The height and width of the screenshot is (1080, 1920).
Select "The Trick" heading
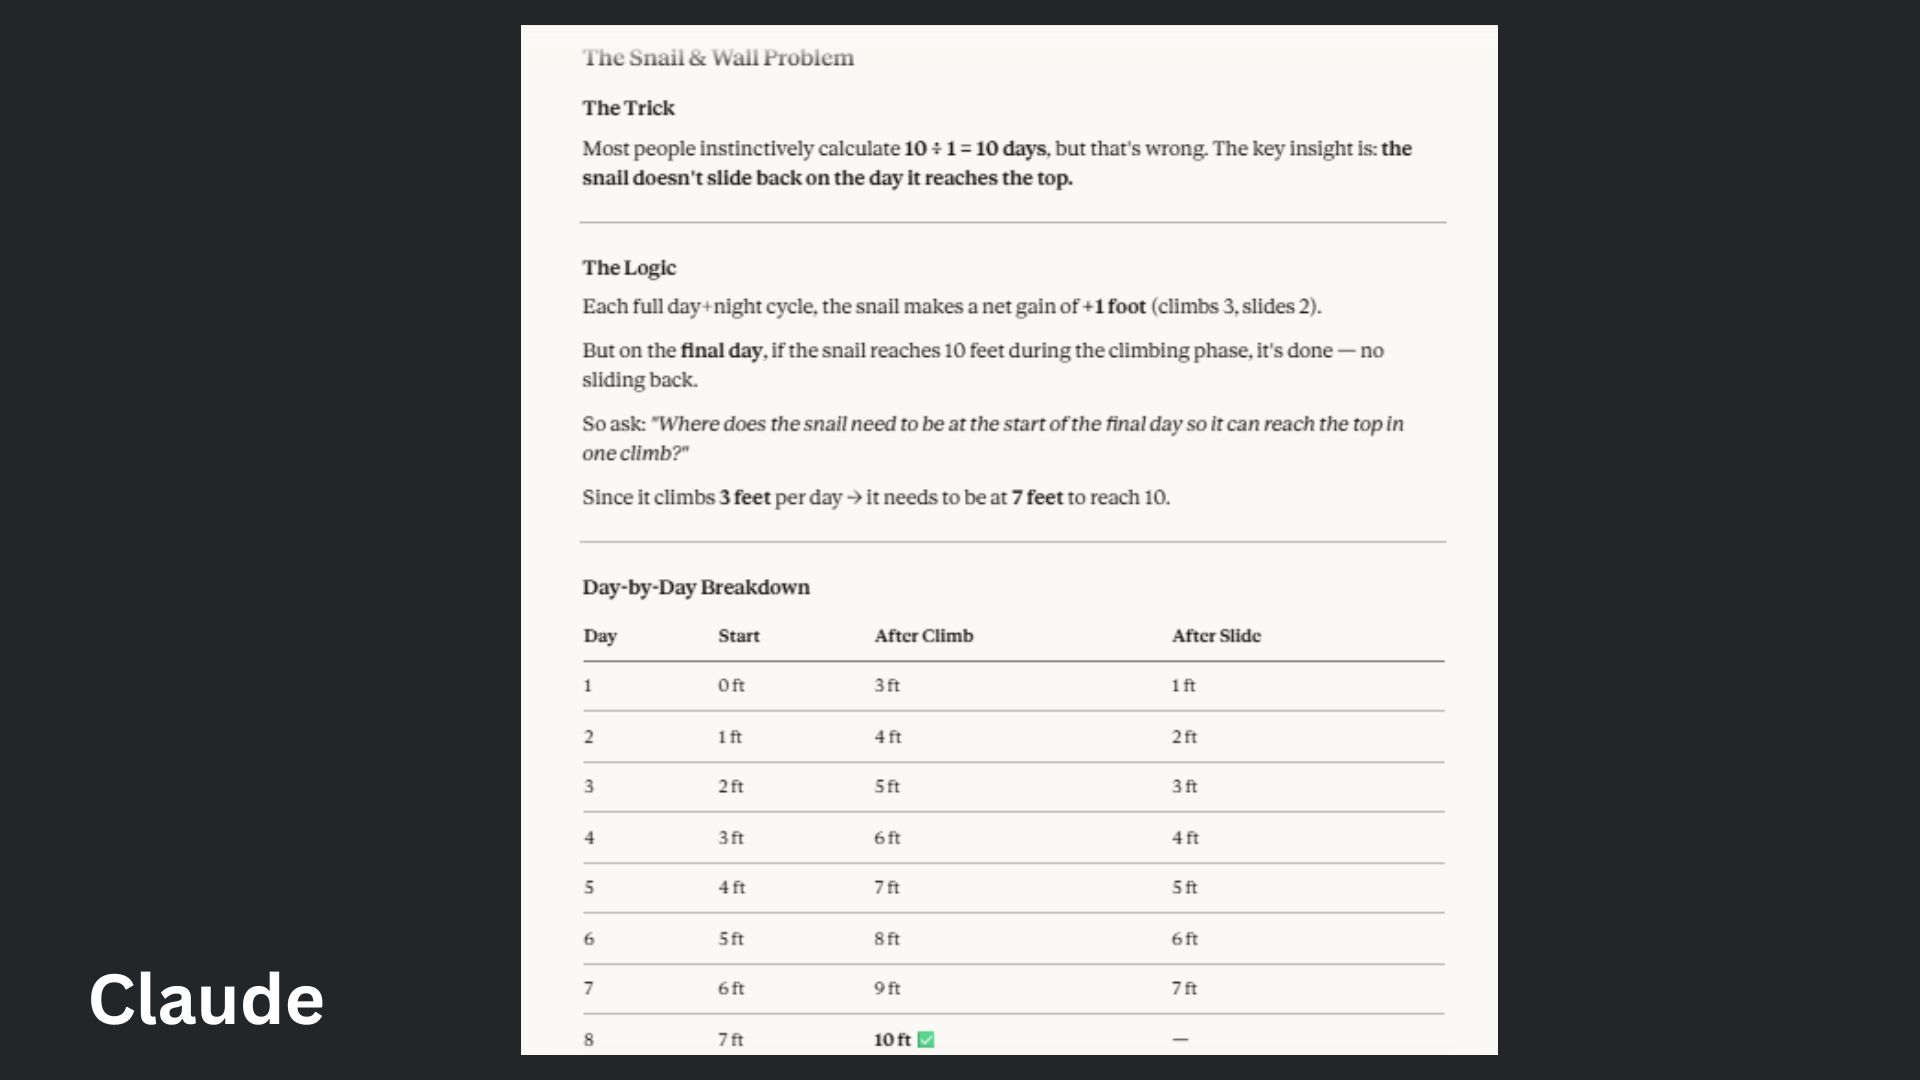(628, 108)
